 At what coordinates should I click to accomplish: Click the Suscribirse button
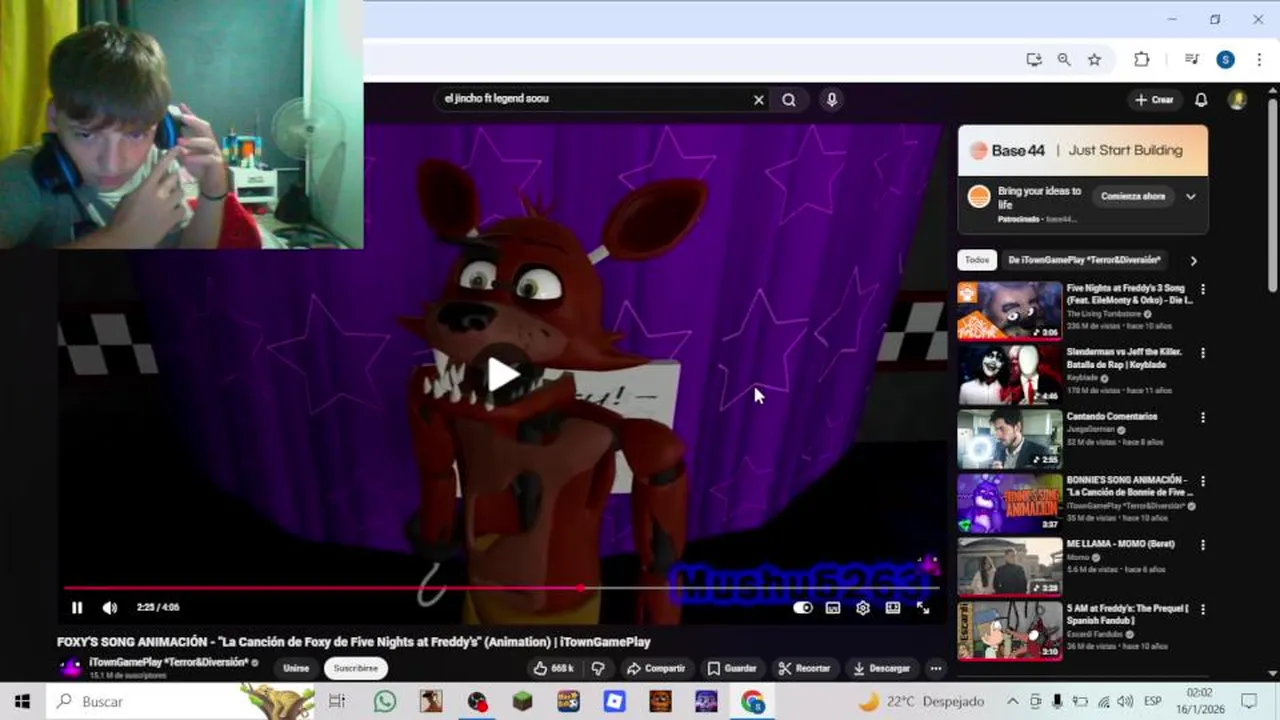coord(356,668)
